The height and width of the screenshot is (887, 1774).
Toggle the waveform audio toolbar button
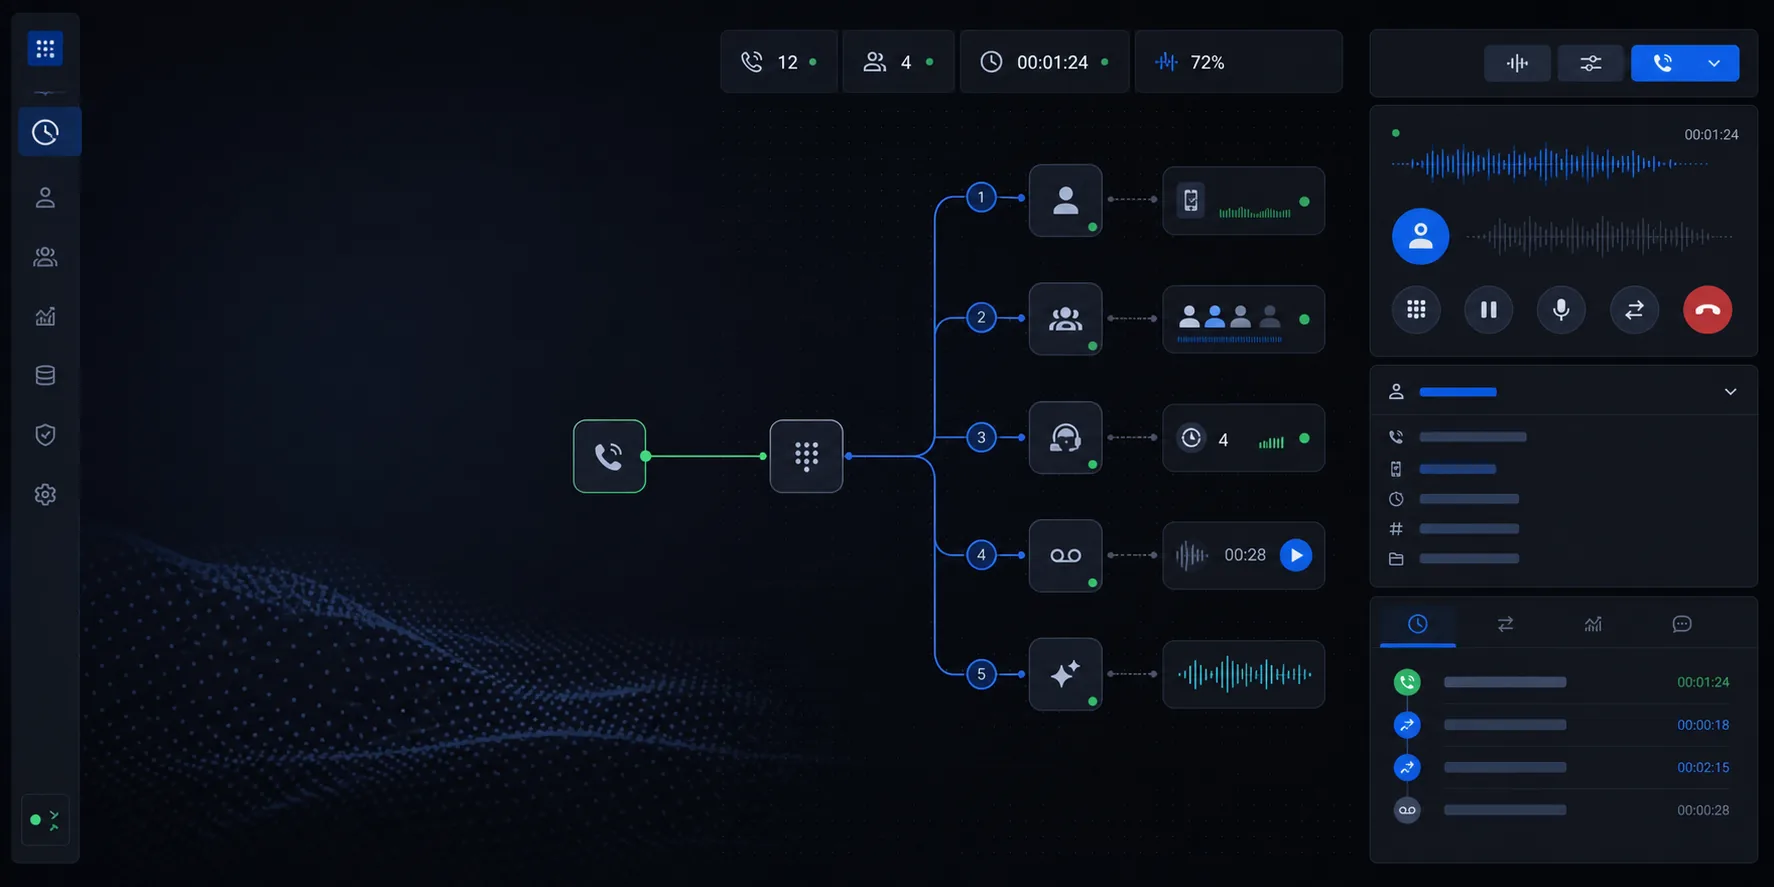[x=1517, y=63]
